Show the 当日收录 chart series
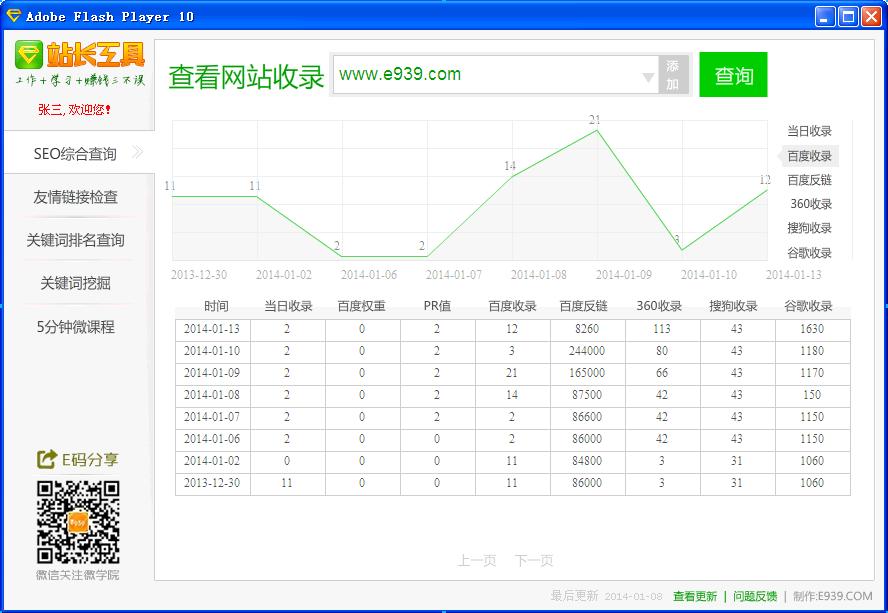 tap(808, 131)
